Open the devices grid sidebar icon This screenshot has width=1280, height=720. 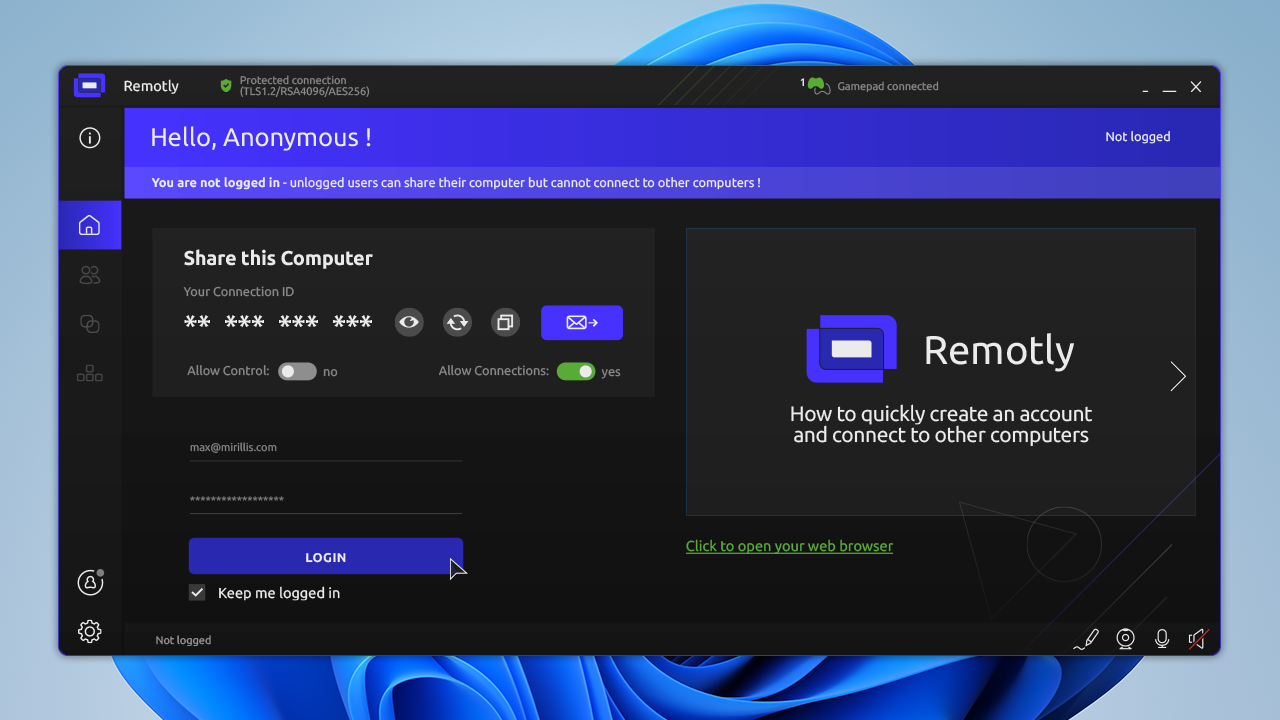90,373
